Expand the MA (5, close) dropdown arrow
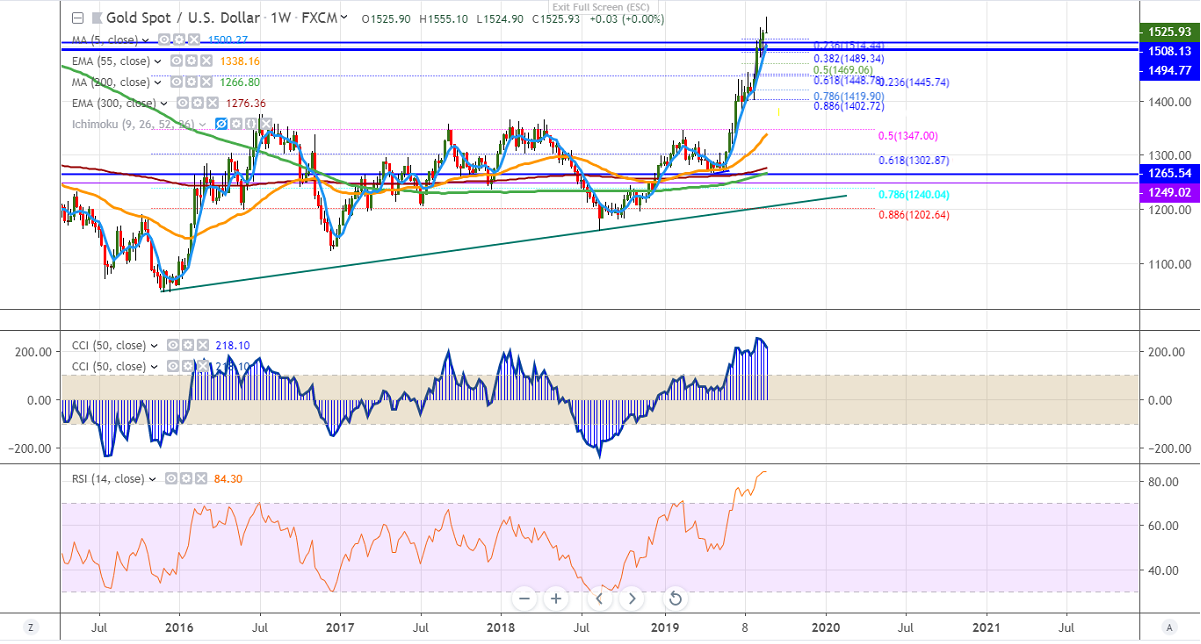 click(x=145, y=40)
